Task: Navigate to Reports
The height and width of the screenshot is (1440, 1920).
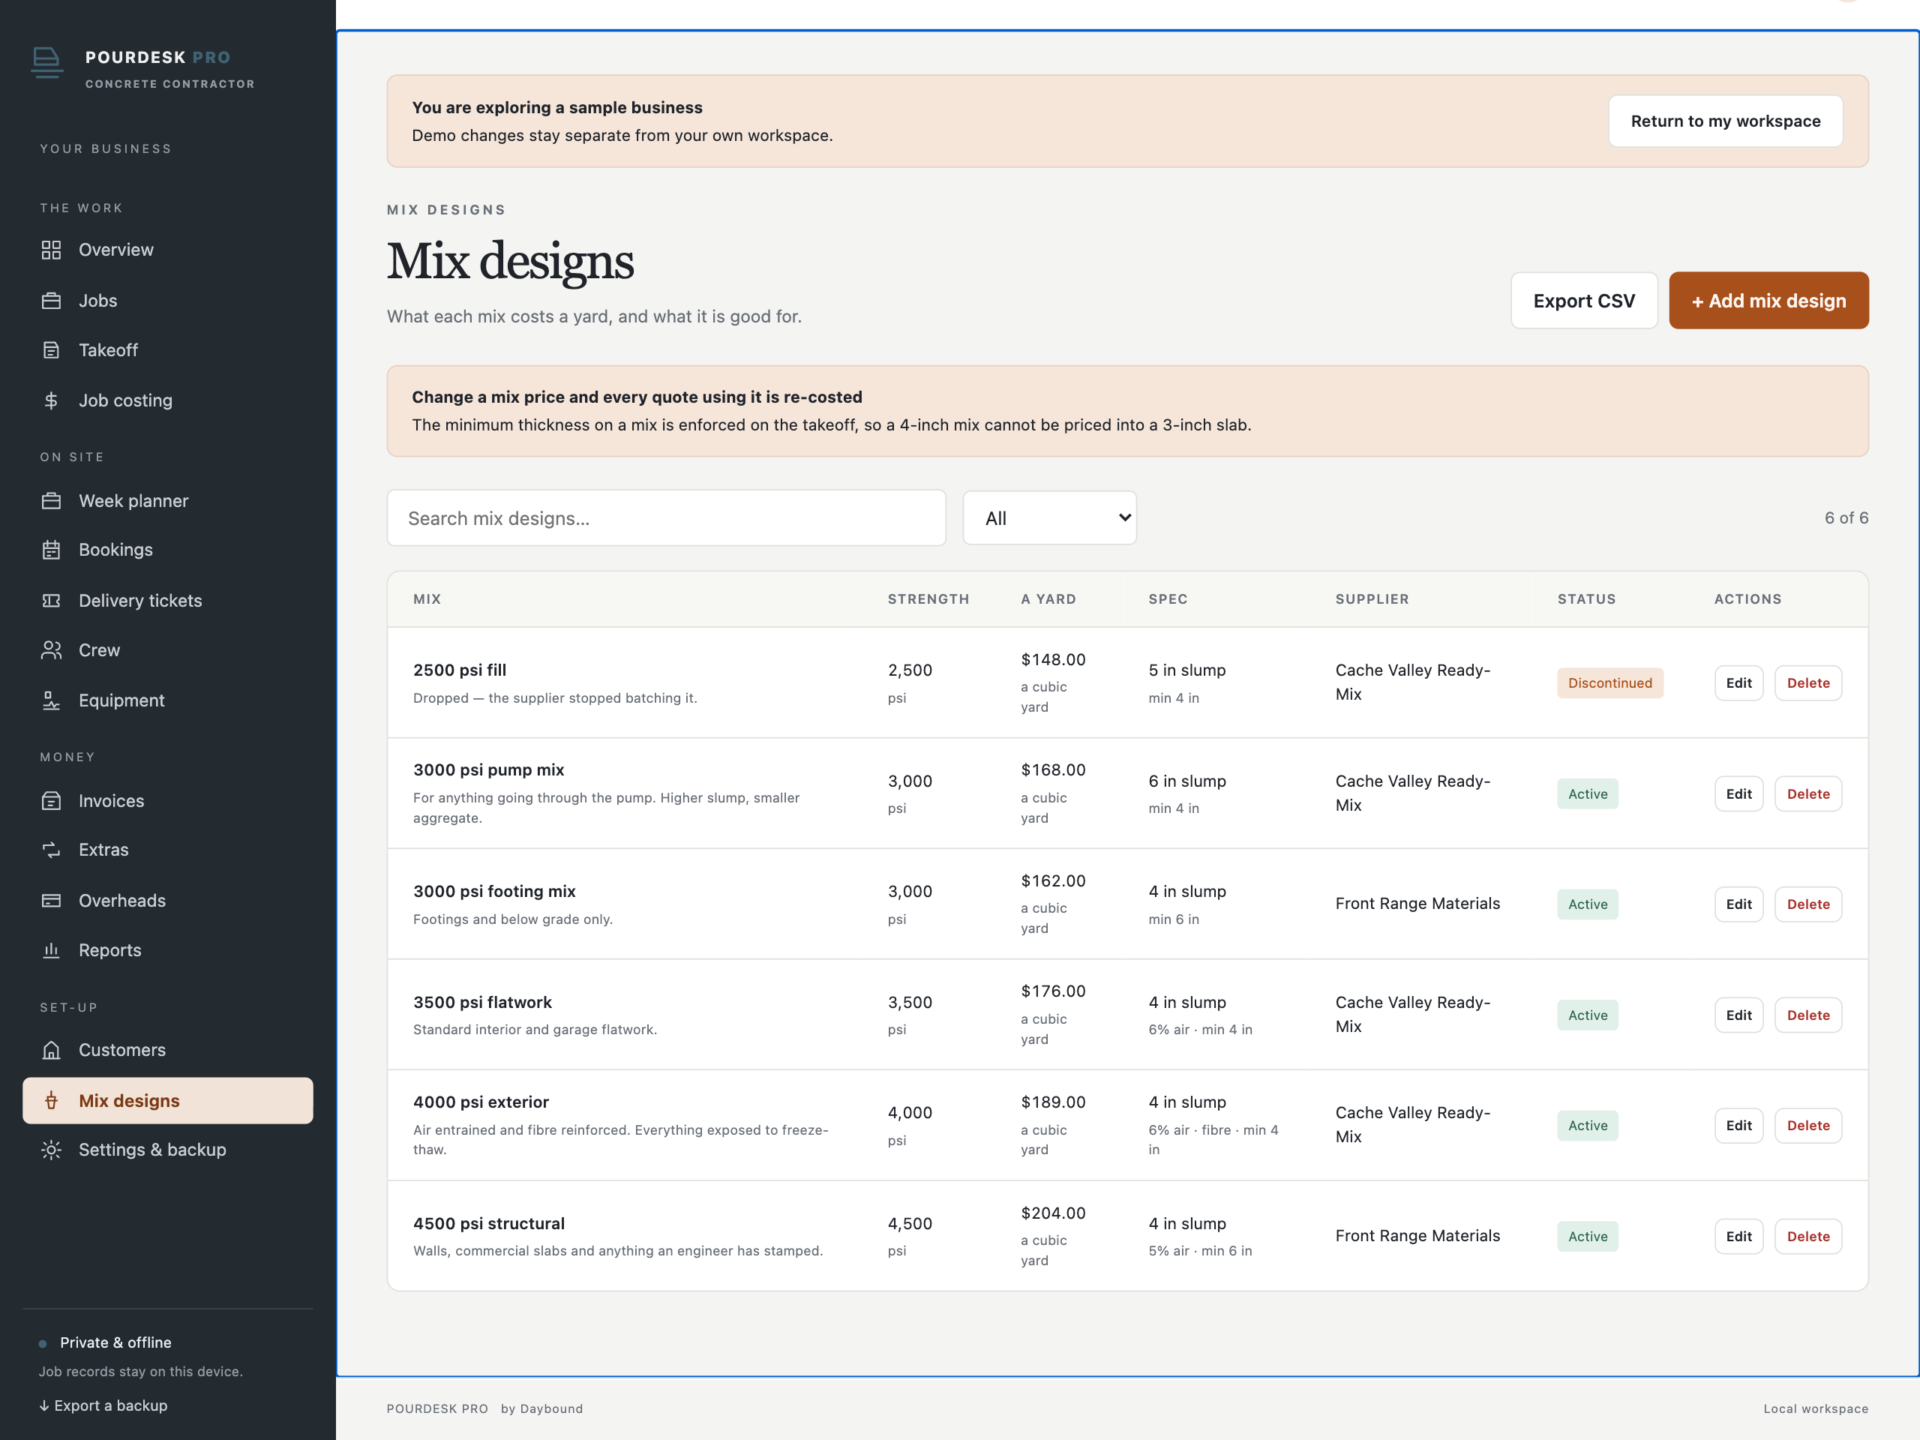Action: click(x=167, y=950)
